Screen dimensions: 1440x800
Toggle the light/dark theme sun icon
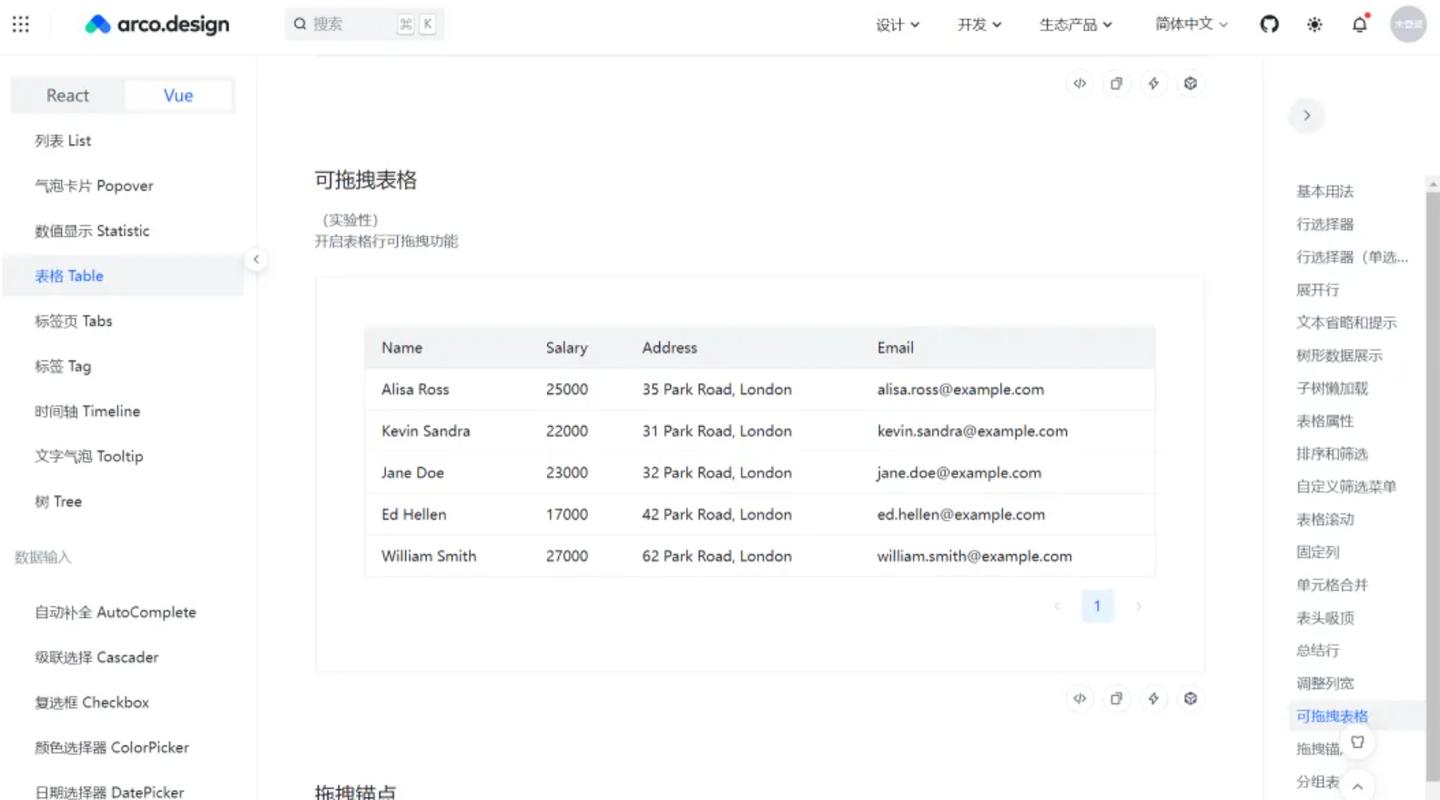(x=1314, y=24)
